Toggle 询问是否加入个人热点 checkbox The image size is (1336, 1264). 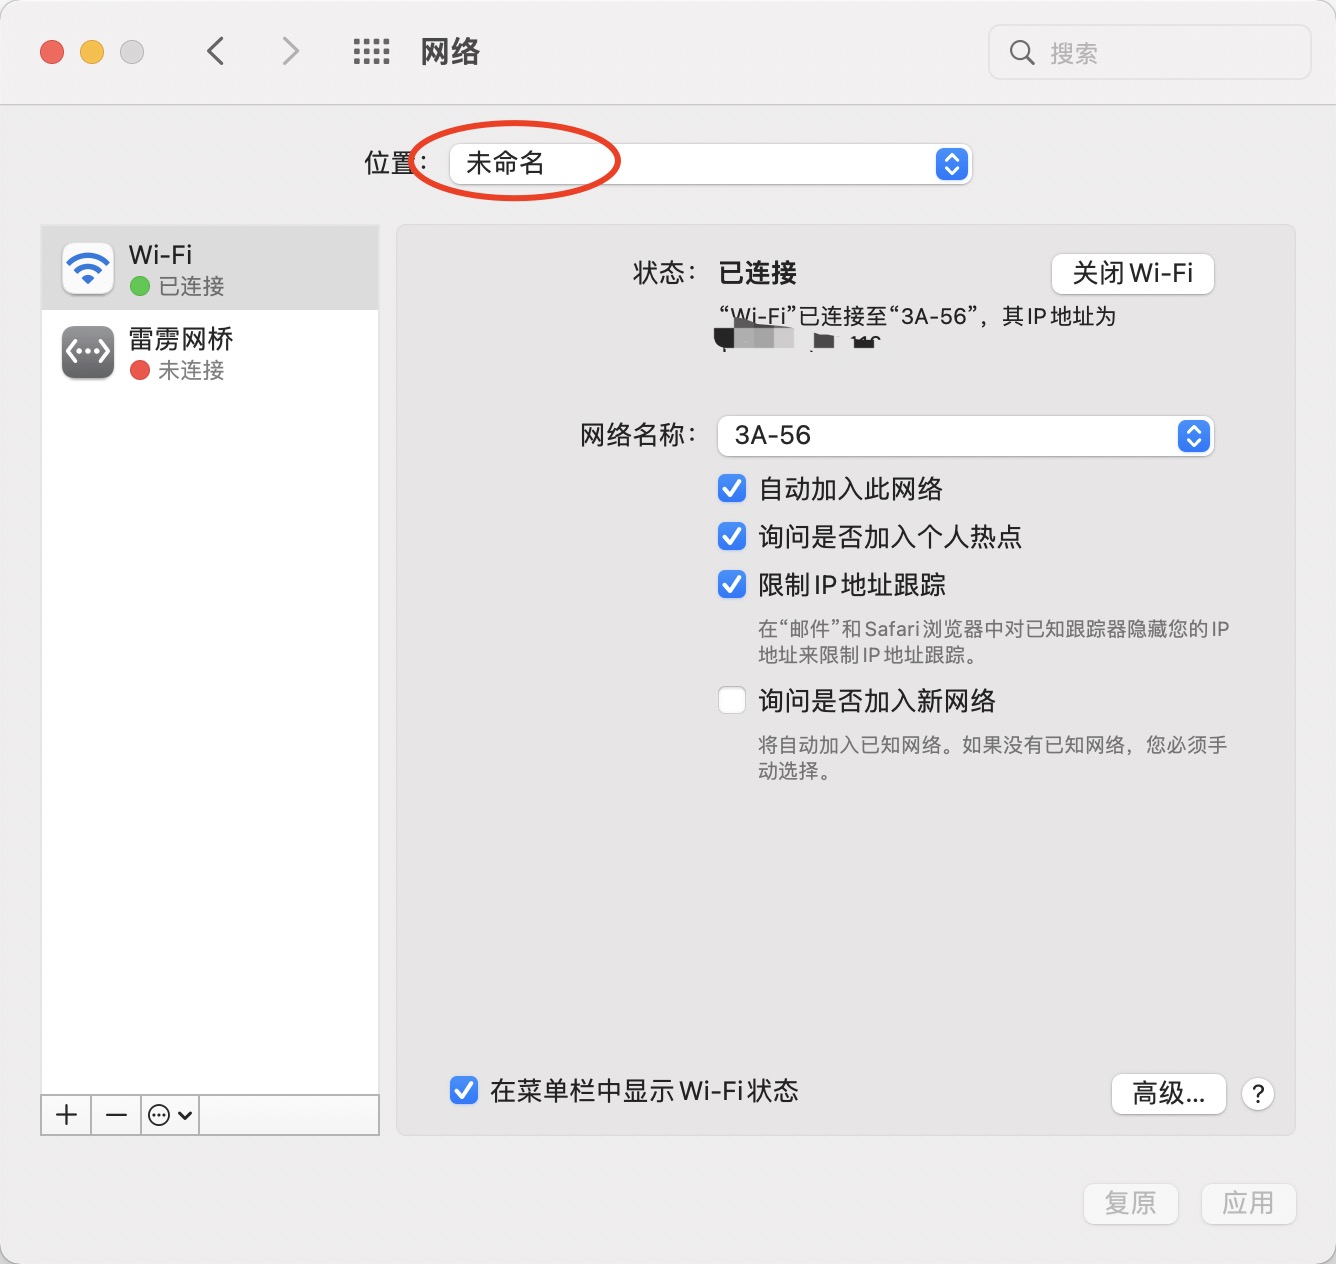[x=732, y=537]
